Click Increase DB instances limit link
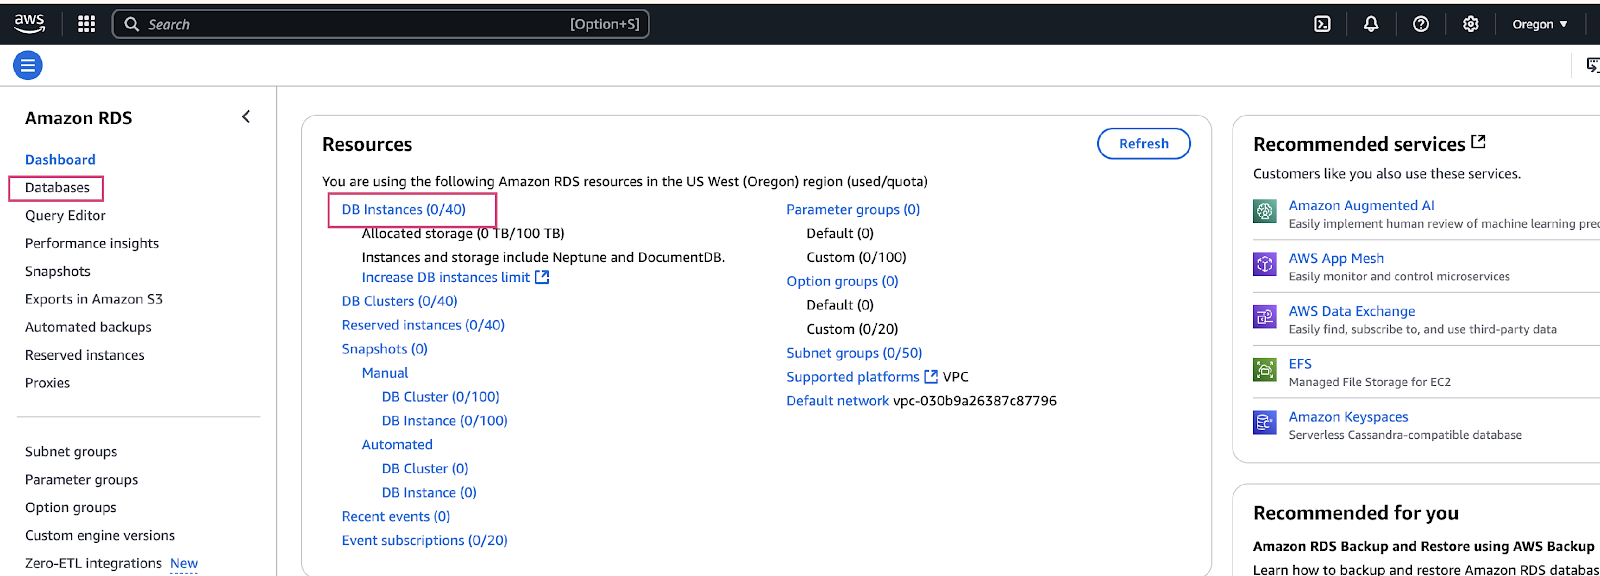The height and width of the screenshot is (576, 1600). coord(446,277)
